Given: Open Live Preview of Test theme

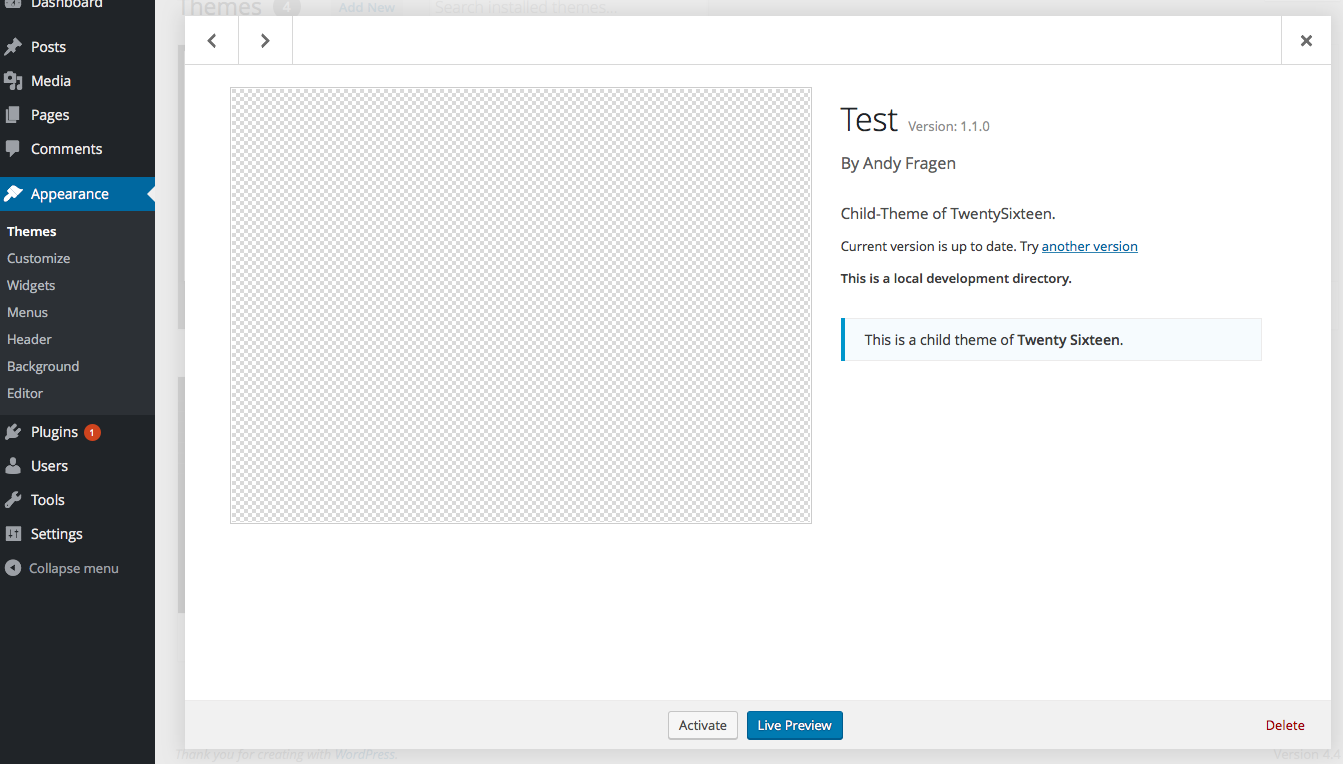Looking at the screenshot, I should 795,725.
